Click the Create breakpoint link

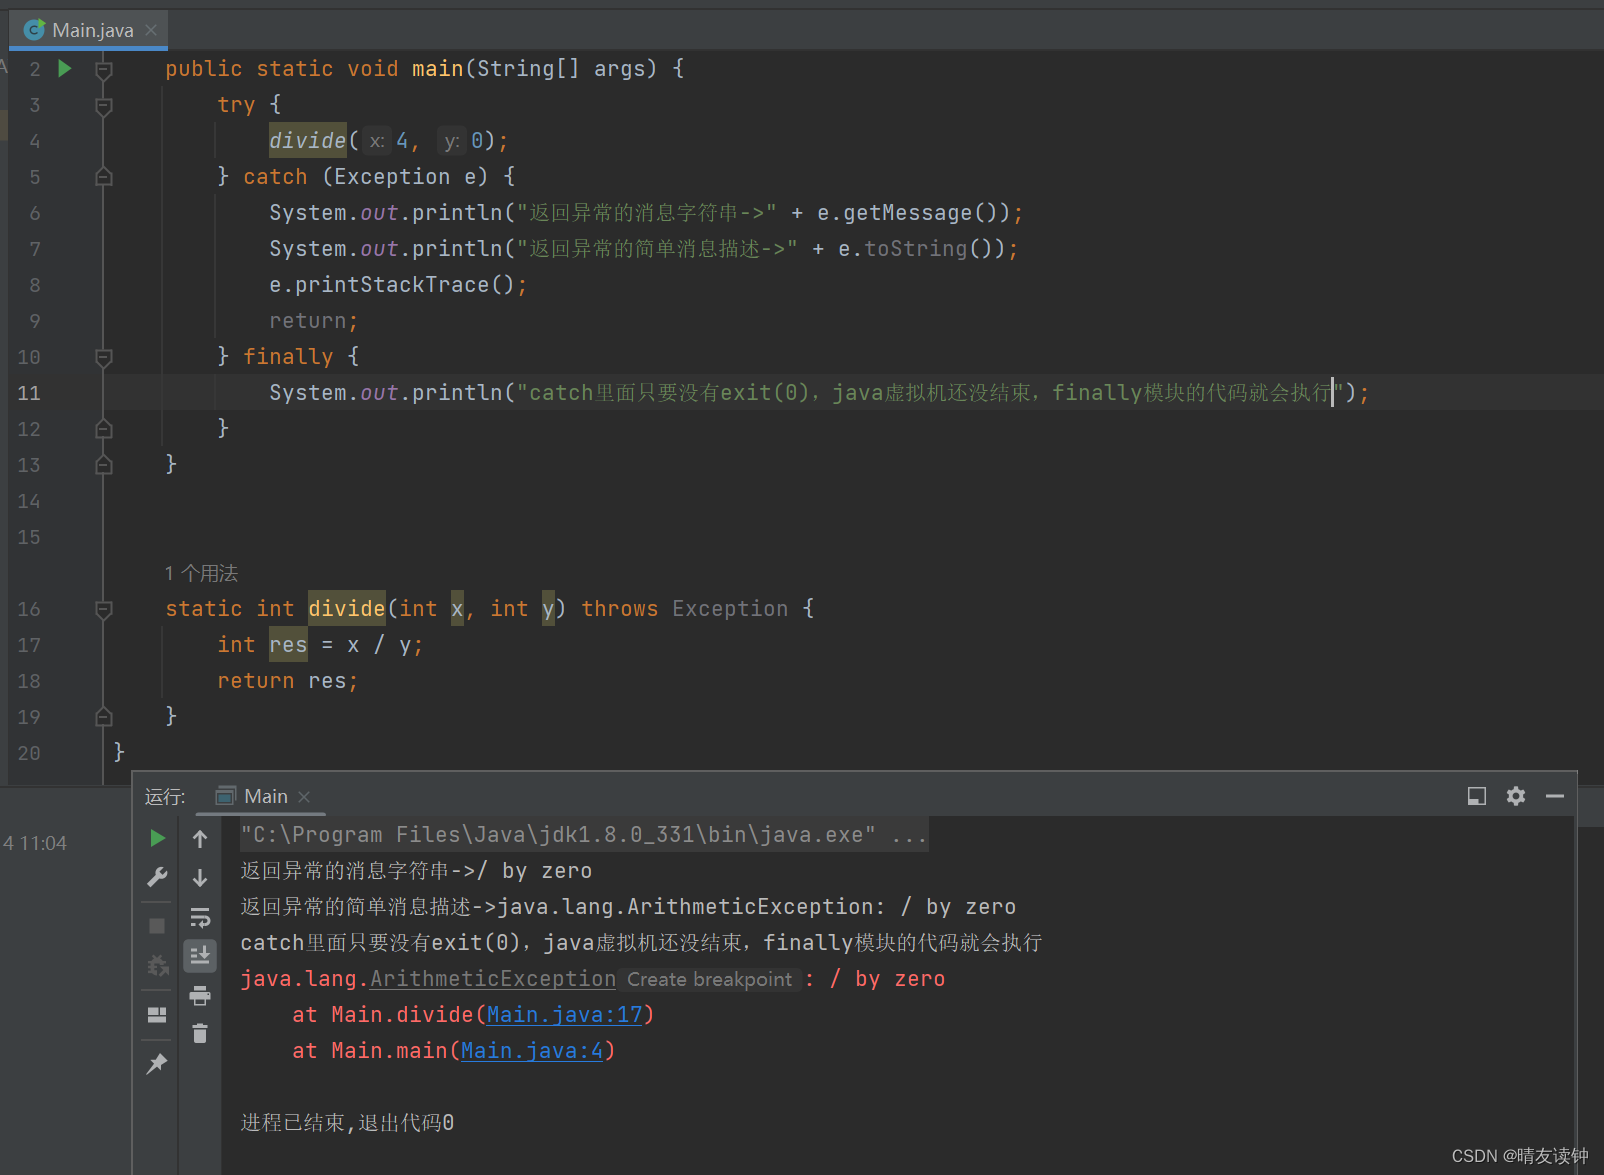click(x=709, y=979)
